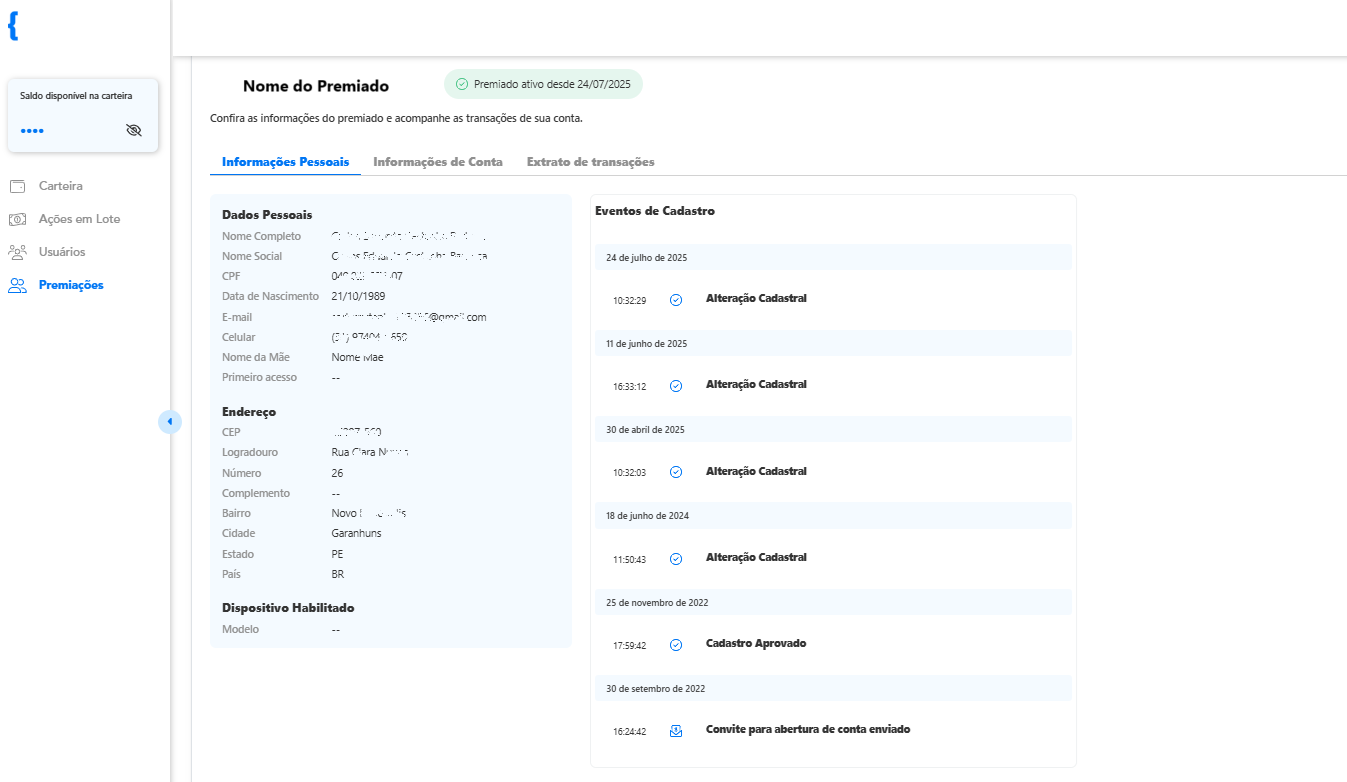Click Alteração Cadastral event at 16:33:12
Screen dimensions: 1347x782
coord(756,384)
